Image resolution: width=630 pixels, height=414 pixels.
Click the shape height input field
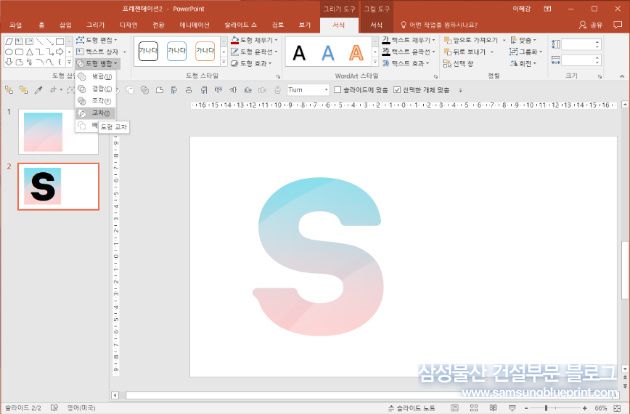point(581,44)
